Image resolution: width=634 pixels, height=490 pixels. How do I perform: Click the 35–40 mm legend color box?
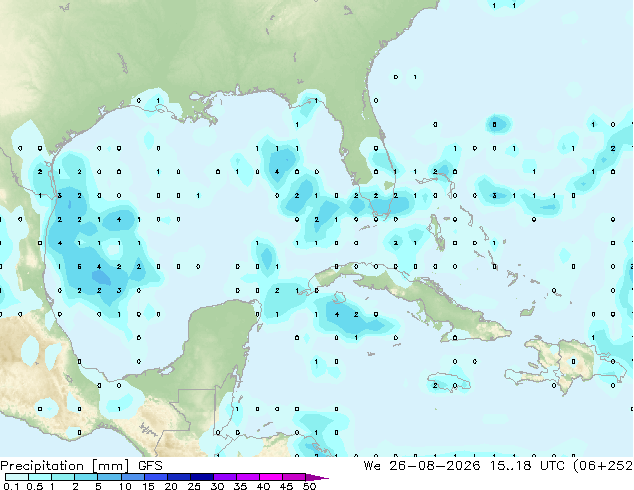point(247,477)
